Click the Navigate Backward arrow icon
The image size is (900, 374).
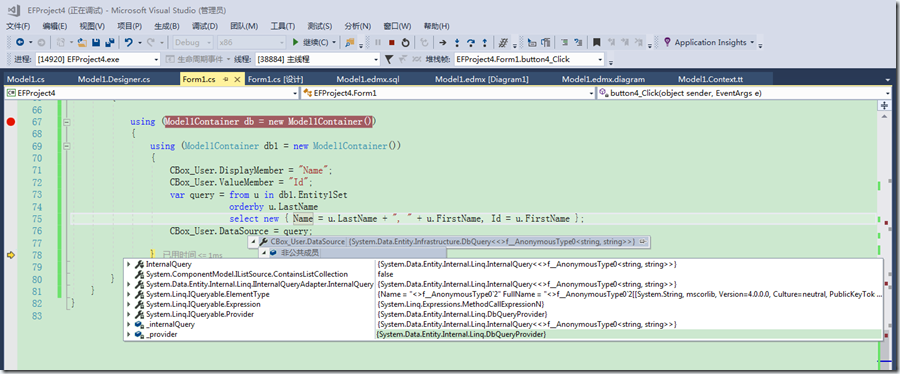(x=20, y=42)
